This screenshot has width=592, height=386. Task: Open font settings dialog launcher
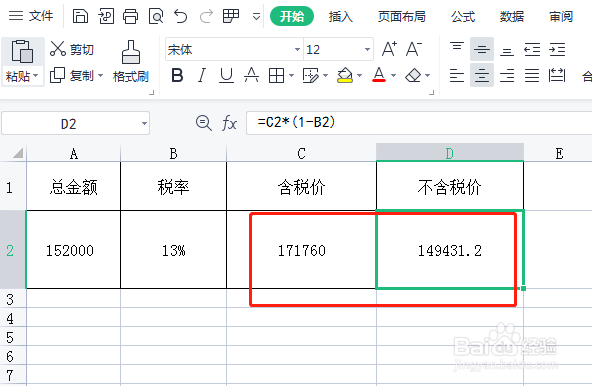coord(432,92)
